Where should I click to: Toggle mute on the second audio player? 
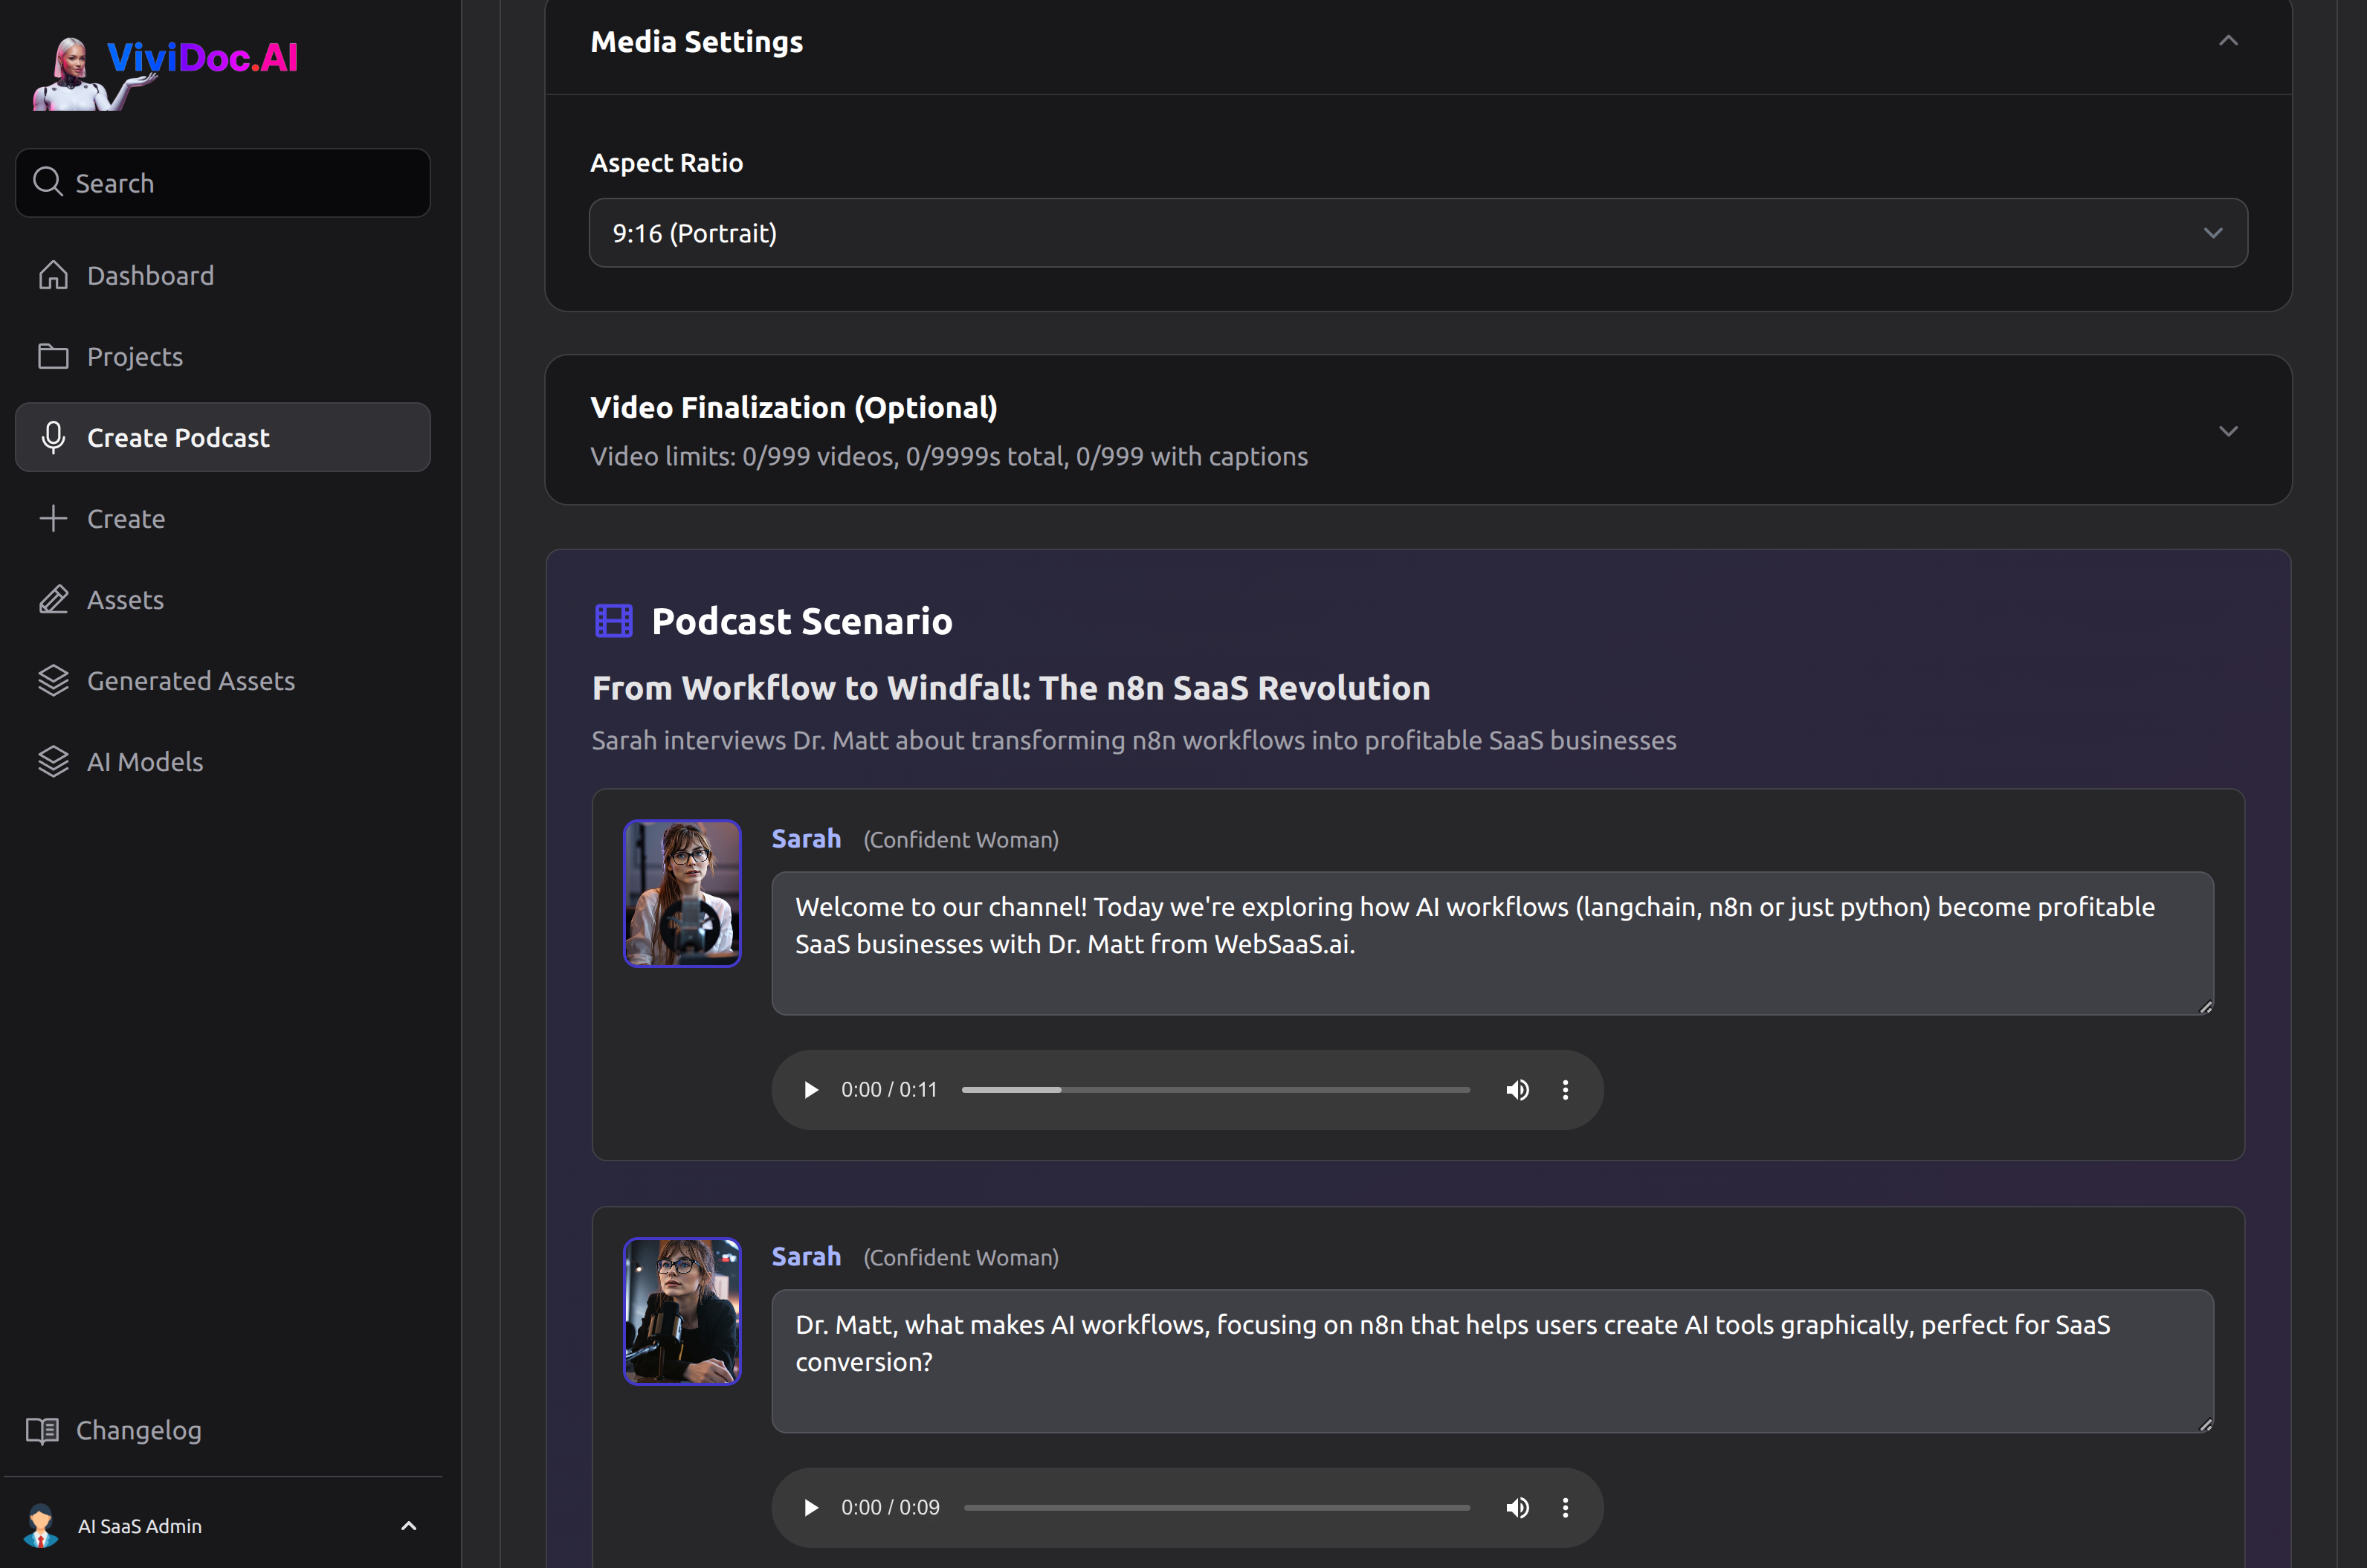click(1517, 1507)
